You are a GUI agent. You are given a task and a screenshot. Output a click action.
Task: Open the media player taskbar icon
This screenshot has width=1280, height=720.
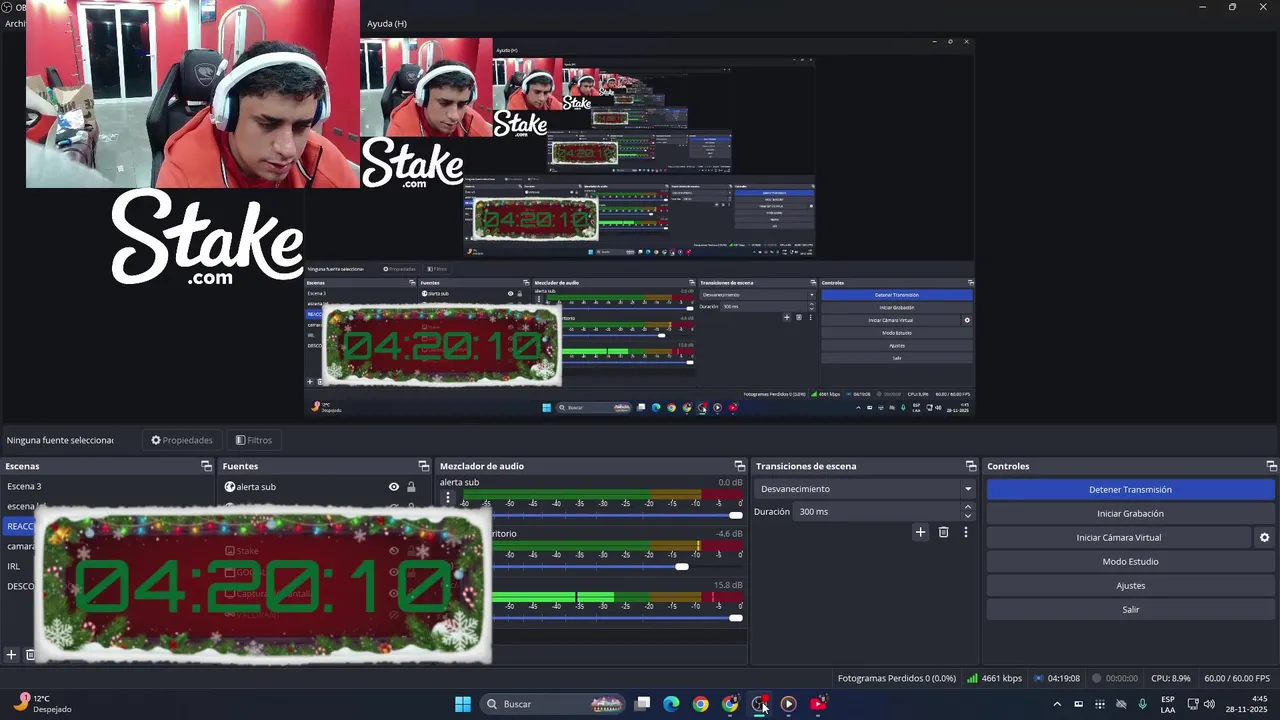(x=788, y=704)
